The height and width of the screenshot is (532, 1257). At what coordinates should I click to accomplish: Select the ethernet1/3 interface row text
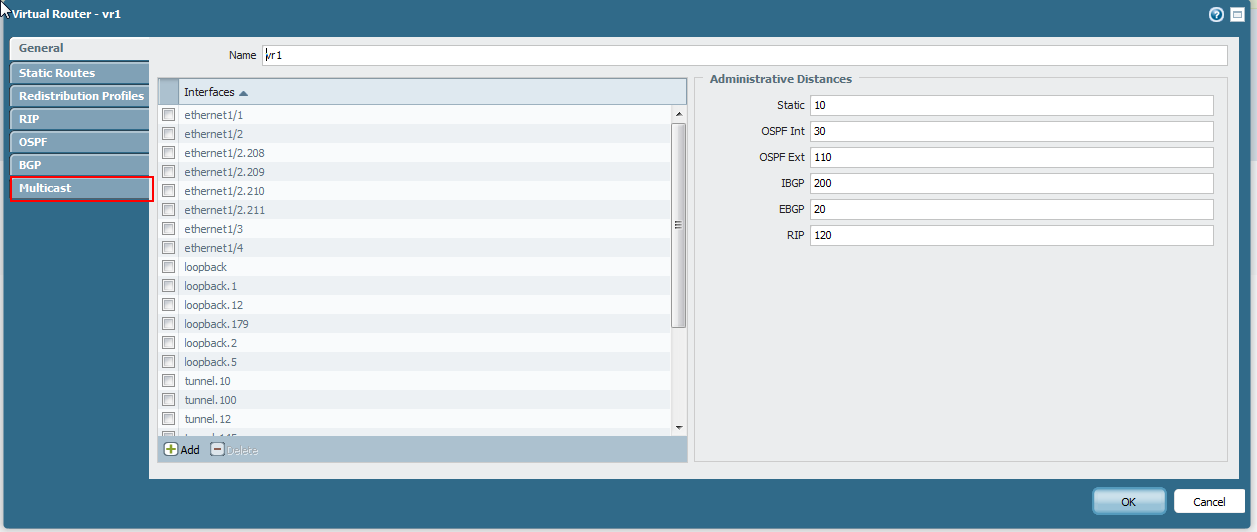(213, 229)
